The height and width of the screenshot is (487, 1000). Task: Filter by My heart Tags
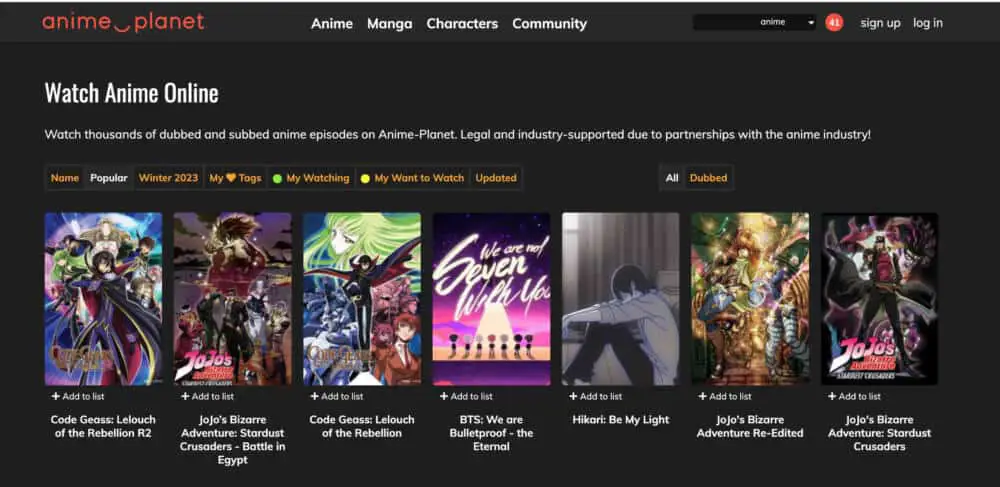tap(235, 178)
